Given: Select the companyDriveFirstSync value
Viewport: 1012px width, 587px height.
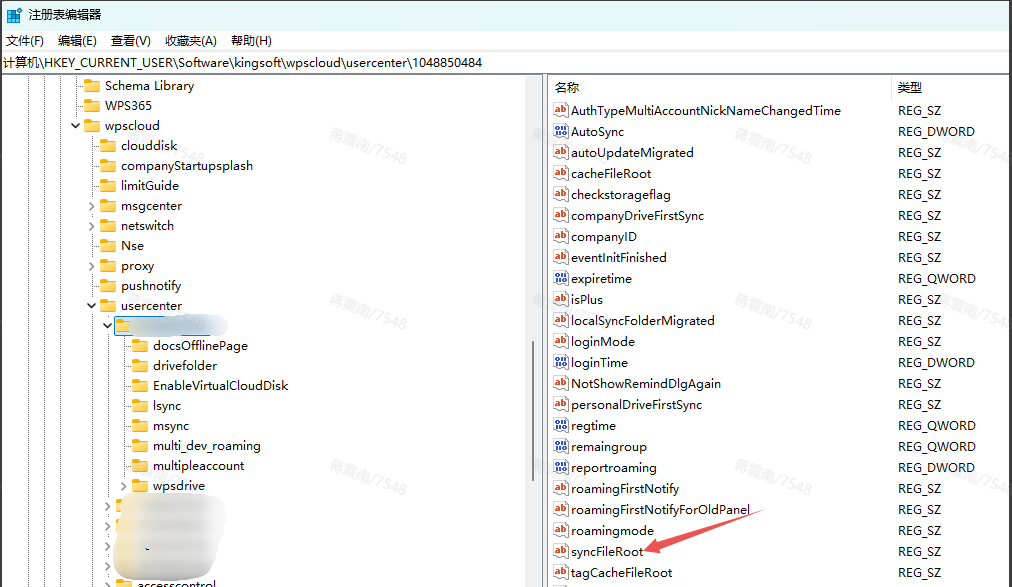Looking at the screenshot, I should click(638, 216).
